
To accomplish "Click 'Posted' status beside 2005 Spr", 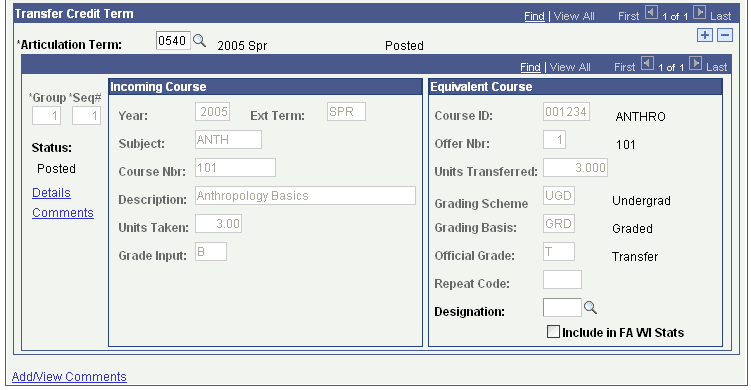I will pyautogui.click(x=404, y=46).
